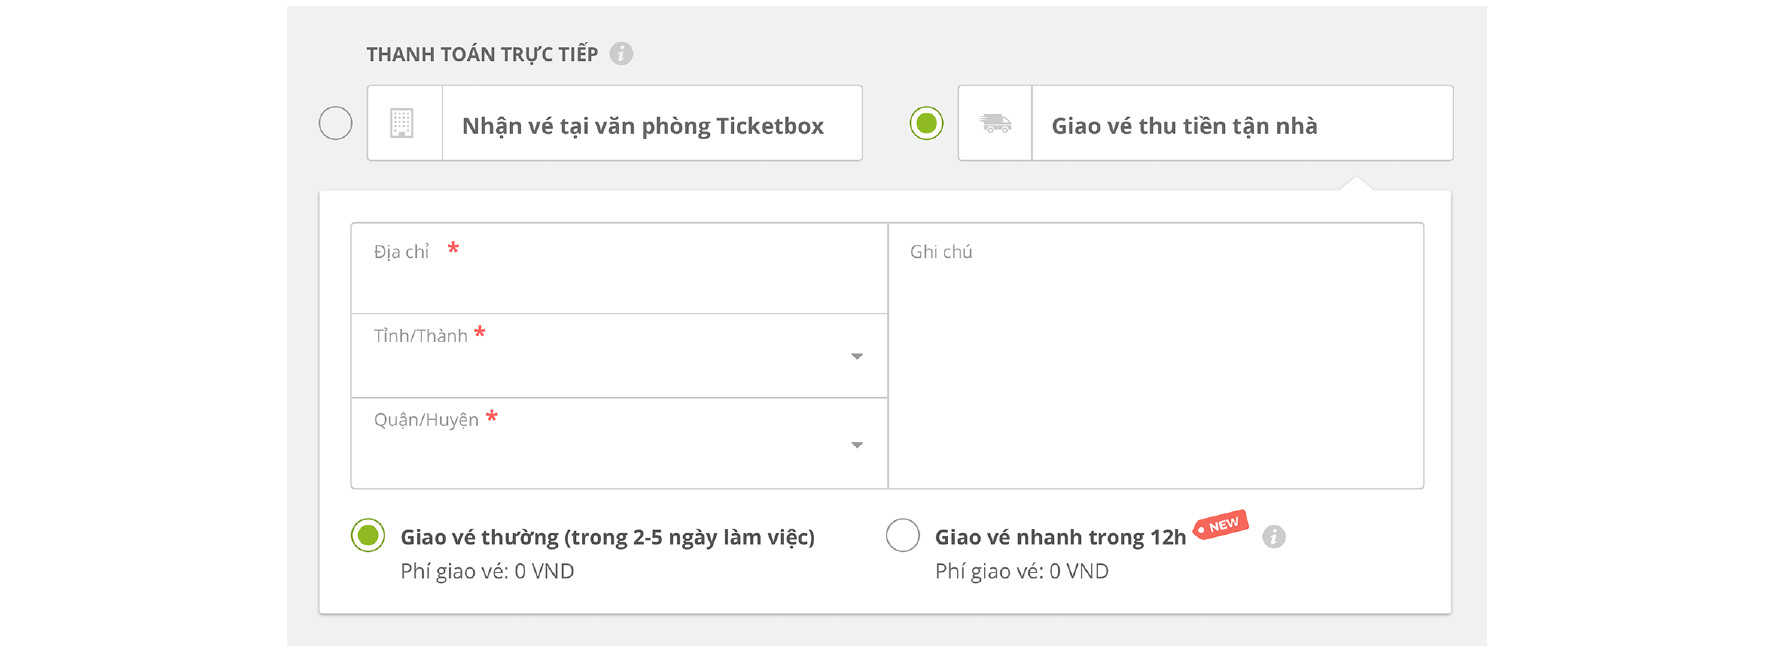Click Giao vé thường (trong 2-5 ngày) label
The image size is (1773, 650).
[607, 537]
